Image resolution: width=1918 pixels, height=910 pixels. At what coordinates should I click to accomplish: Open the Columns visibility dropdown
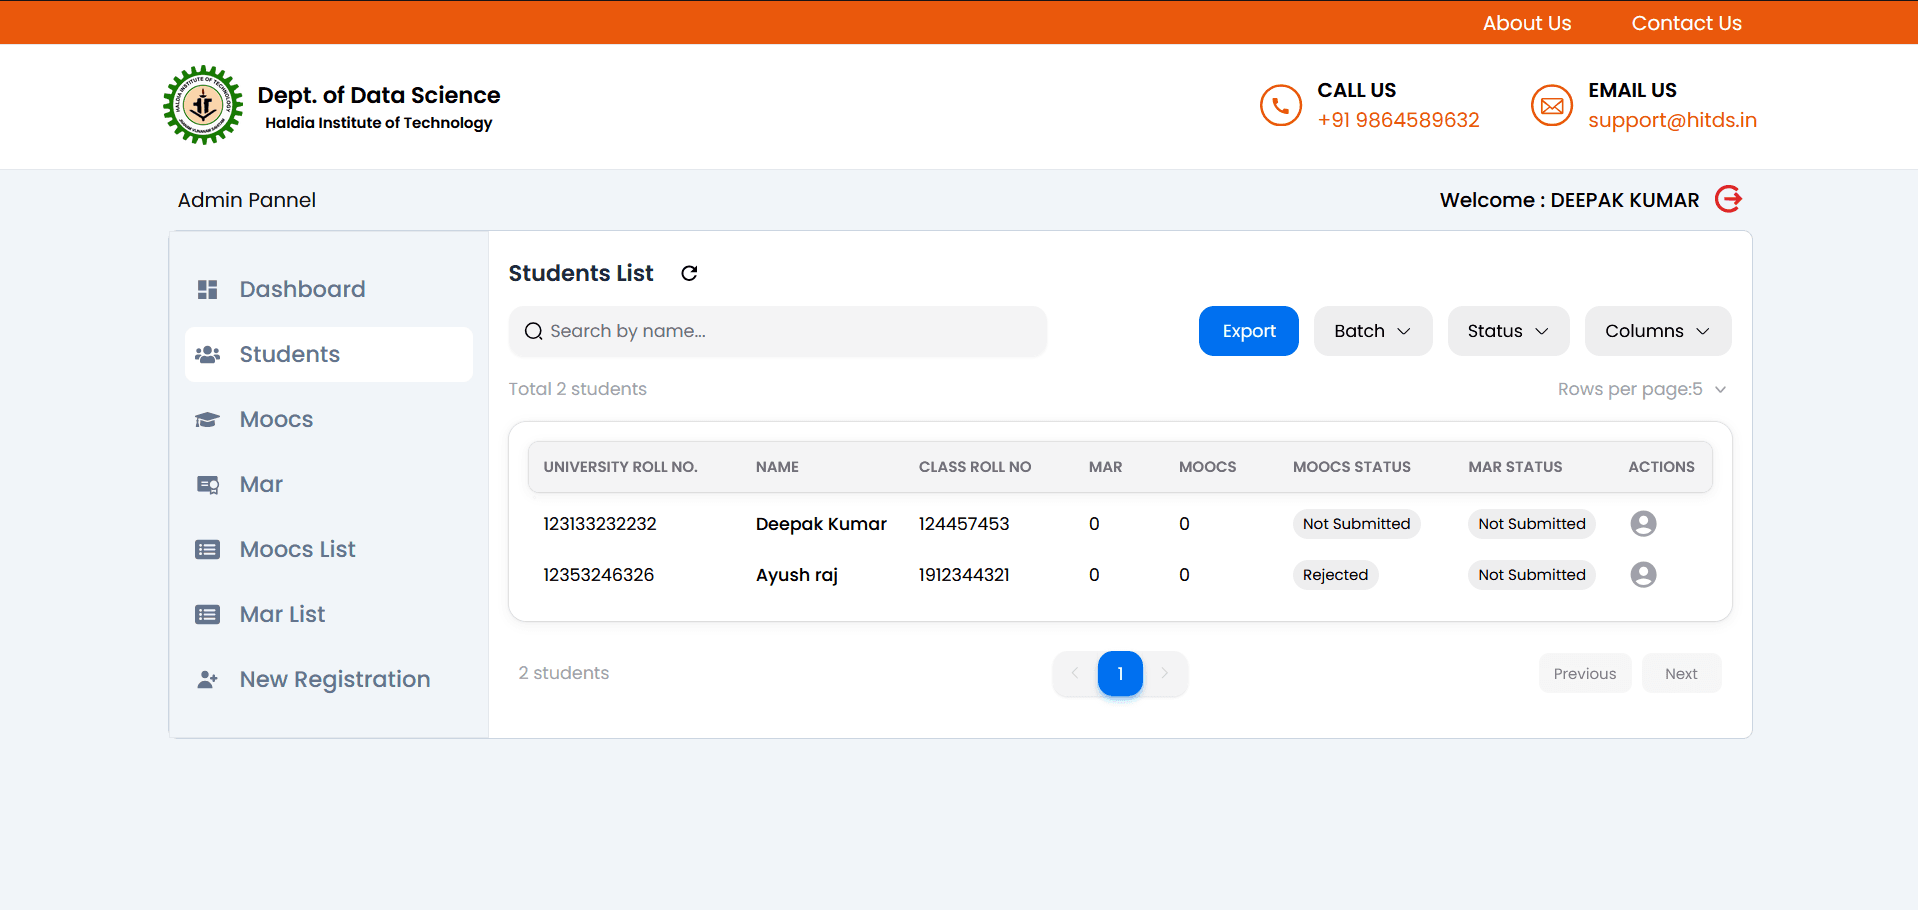[1658, 331]
